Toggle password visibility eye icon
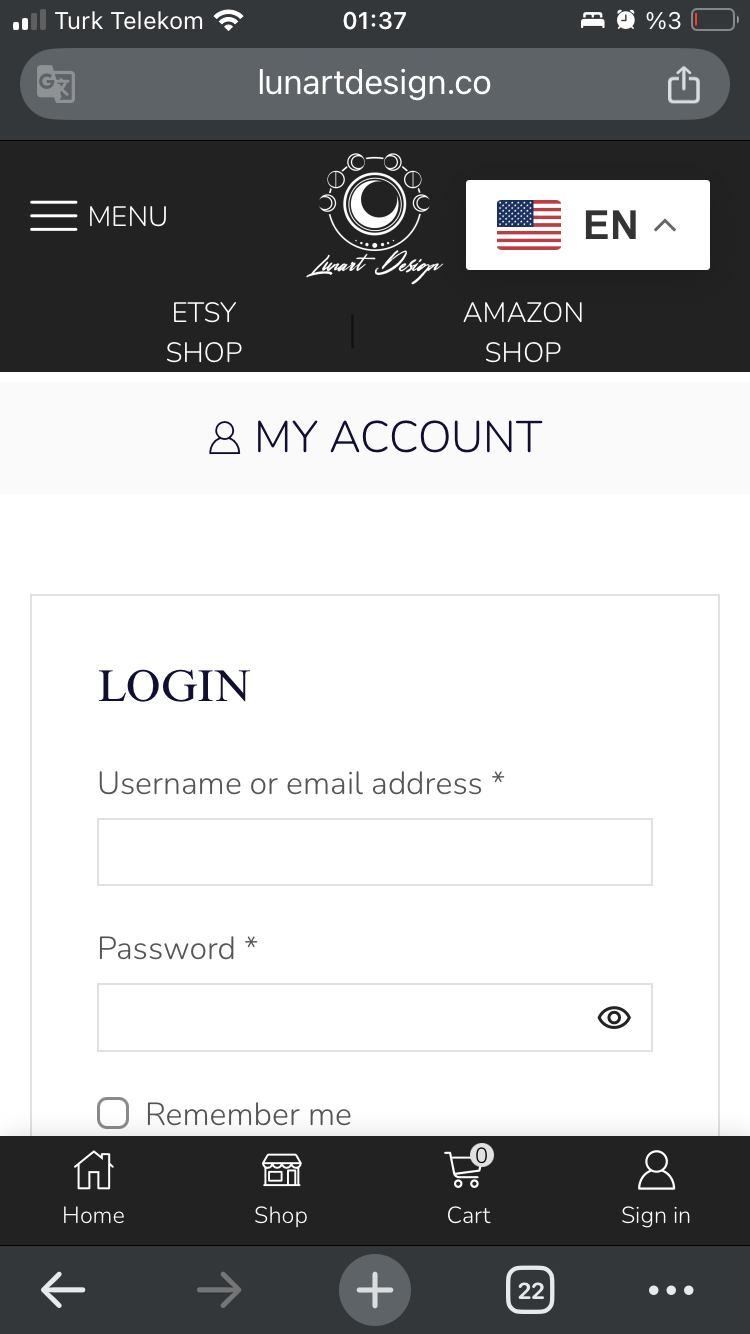The image size is (750, 1334). (x=614, y=1018)
